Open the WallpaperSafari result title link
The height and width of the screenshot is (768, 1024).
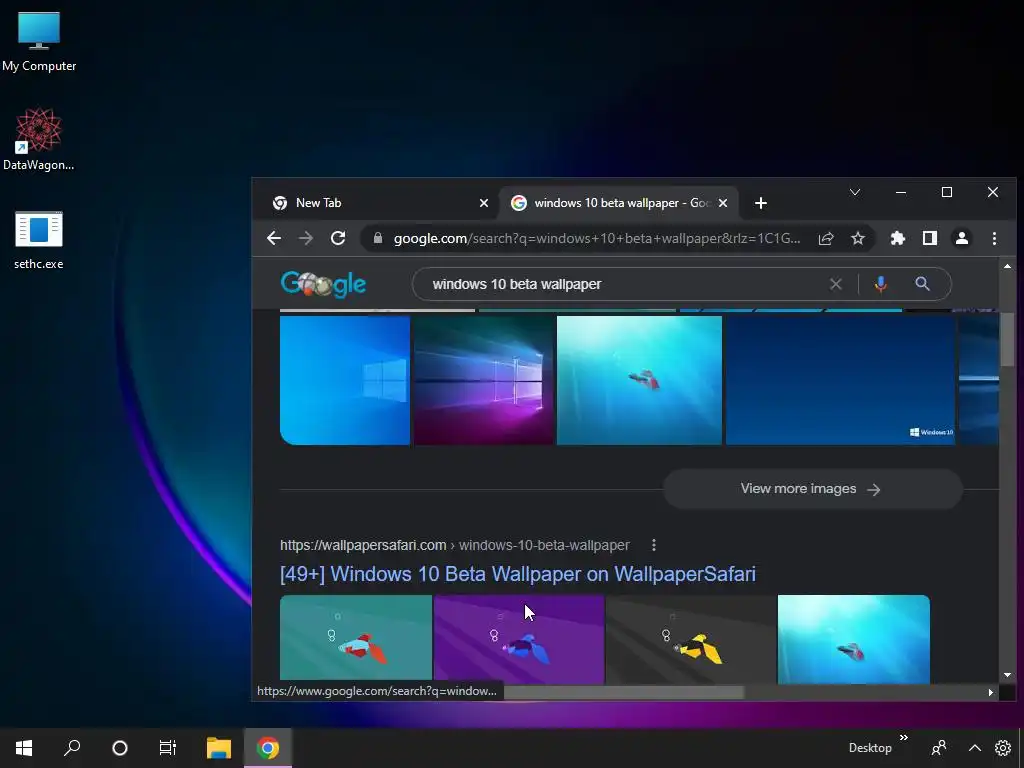coord(518,574)
